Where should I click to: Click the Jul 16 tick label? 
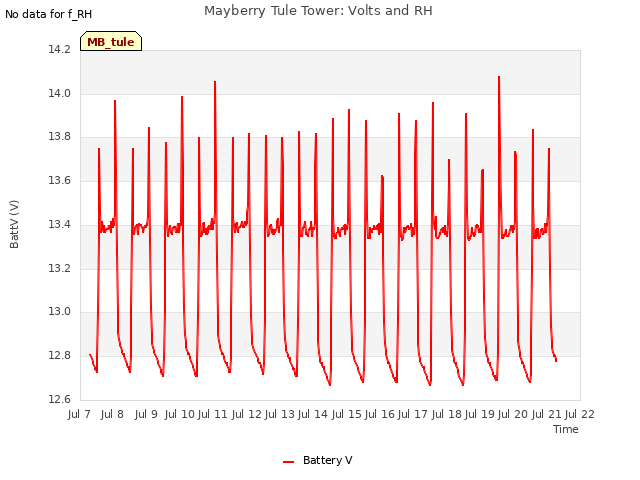(380, 414)
